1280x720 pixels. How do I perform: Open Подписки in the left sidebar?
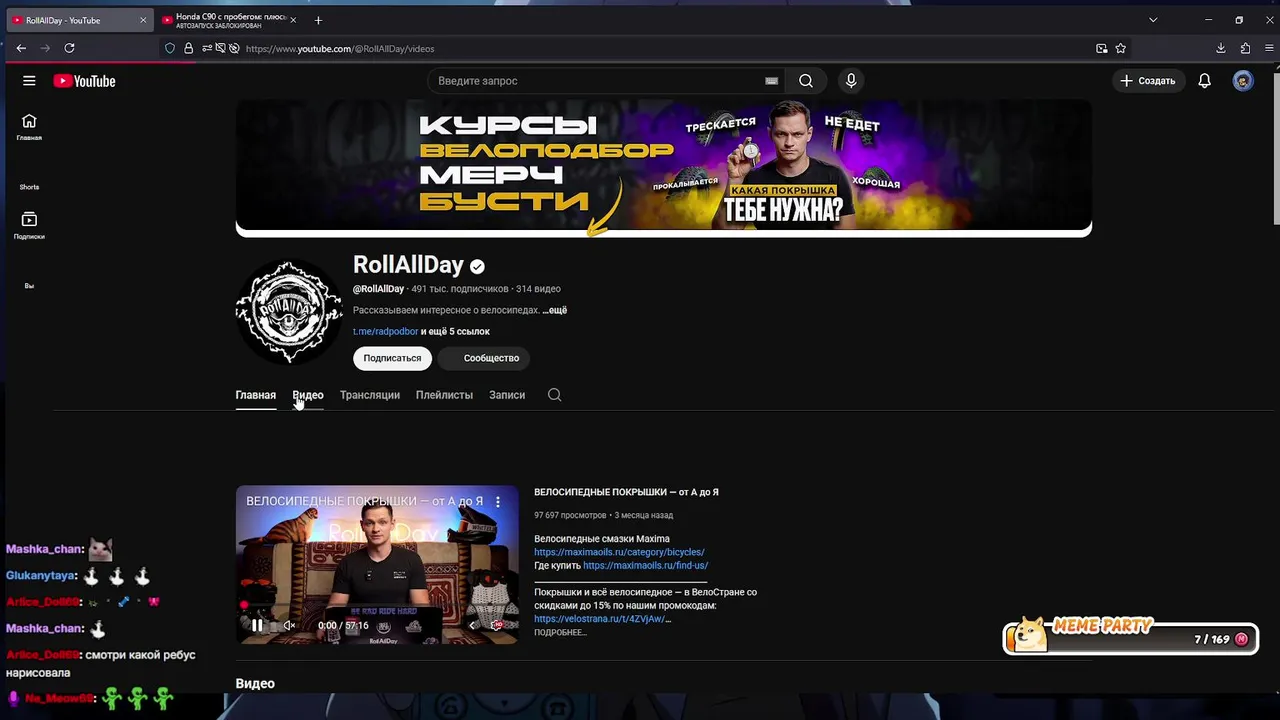click(x=29, y=226)
